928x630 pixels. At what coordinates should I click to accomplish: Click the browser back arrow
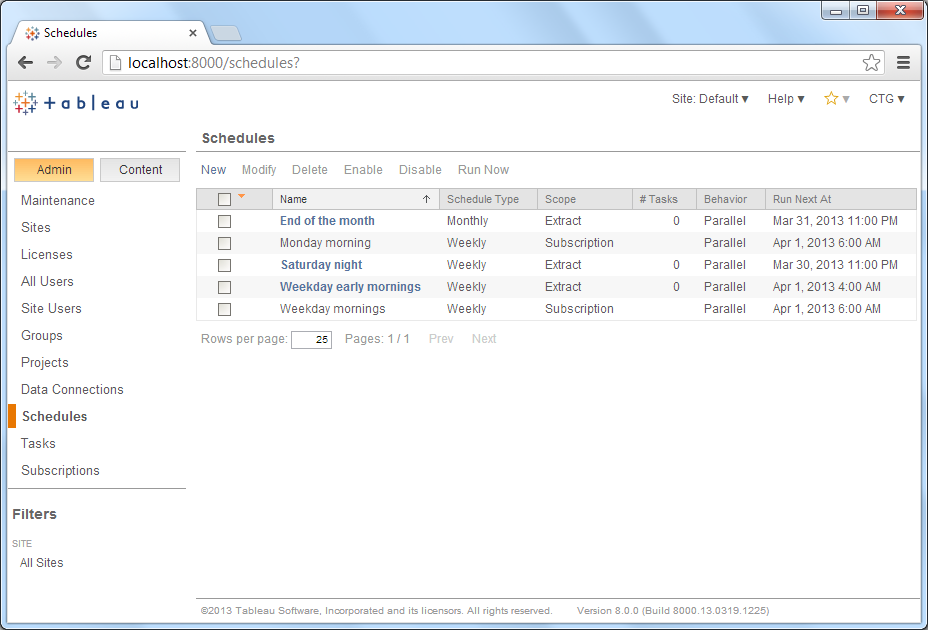coord(25,62)
